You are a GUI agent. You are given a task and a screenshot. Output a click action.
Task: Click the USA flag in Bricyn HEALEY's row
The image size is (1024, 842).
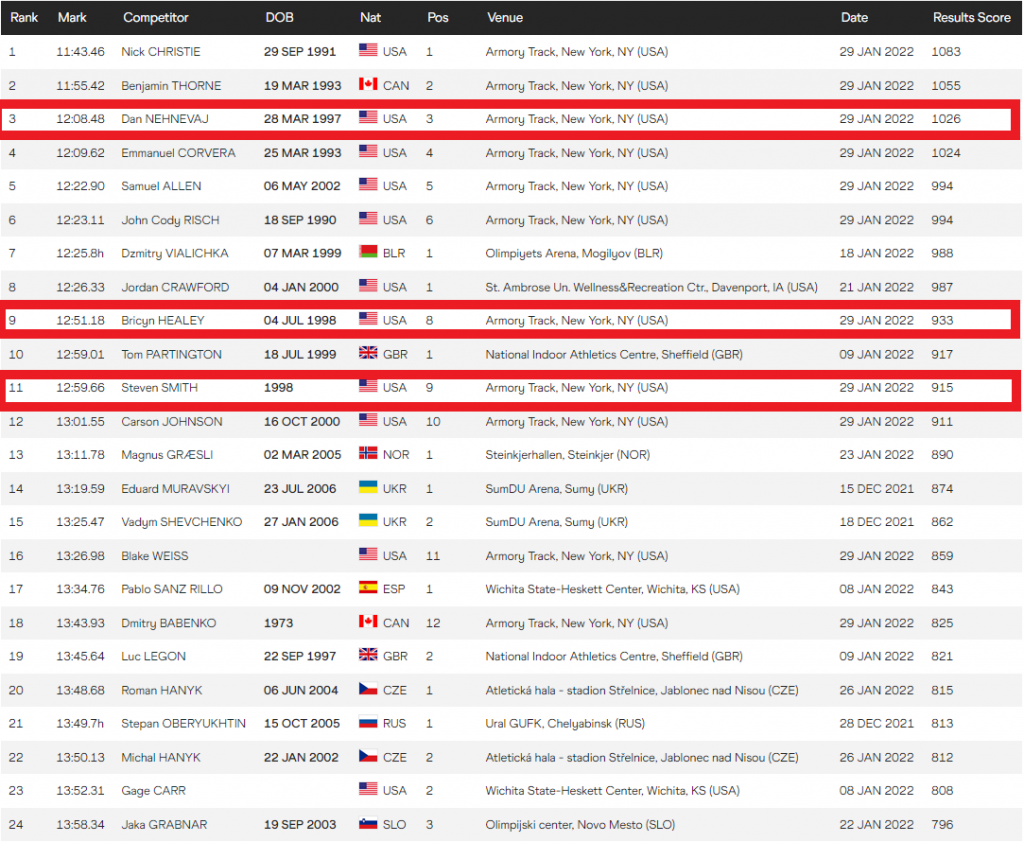click(x=368, y=319)
